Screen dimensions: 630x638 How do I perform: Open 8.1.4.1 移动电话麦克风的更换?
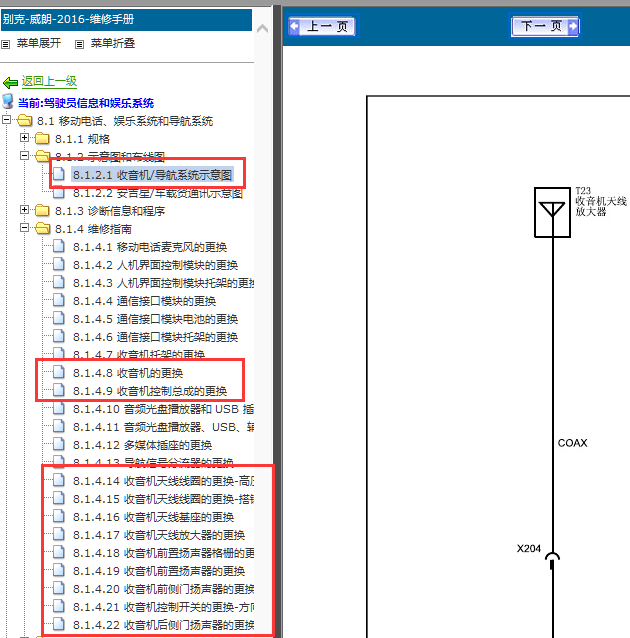150,247
